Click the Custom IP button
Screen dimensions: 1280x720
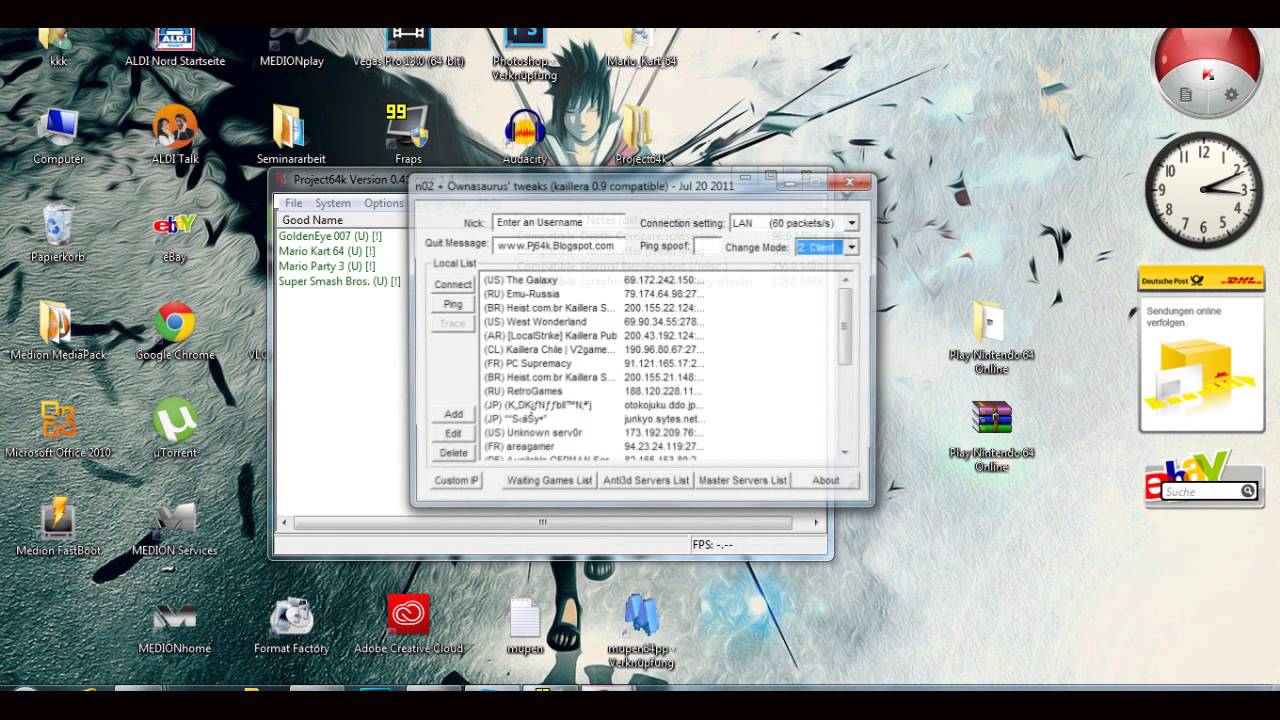pyautogui.click(x=456, y=480)
